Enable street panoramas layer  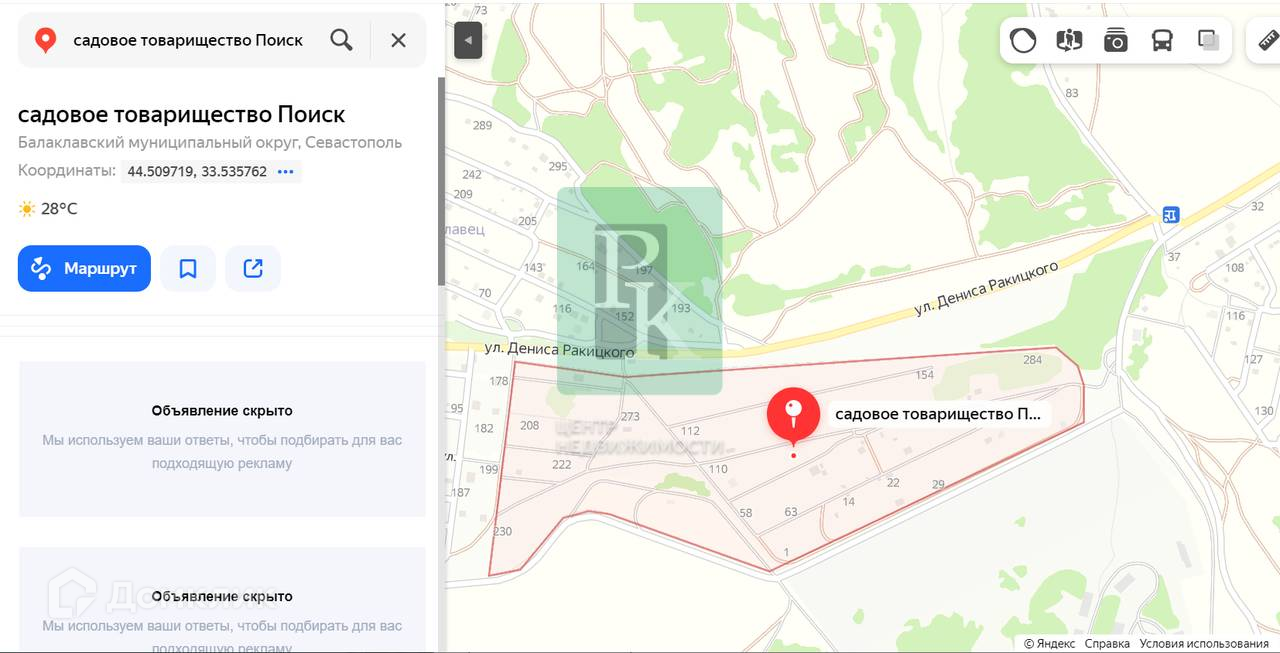(1069, 41)
